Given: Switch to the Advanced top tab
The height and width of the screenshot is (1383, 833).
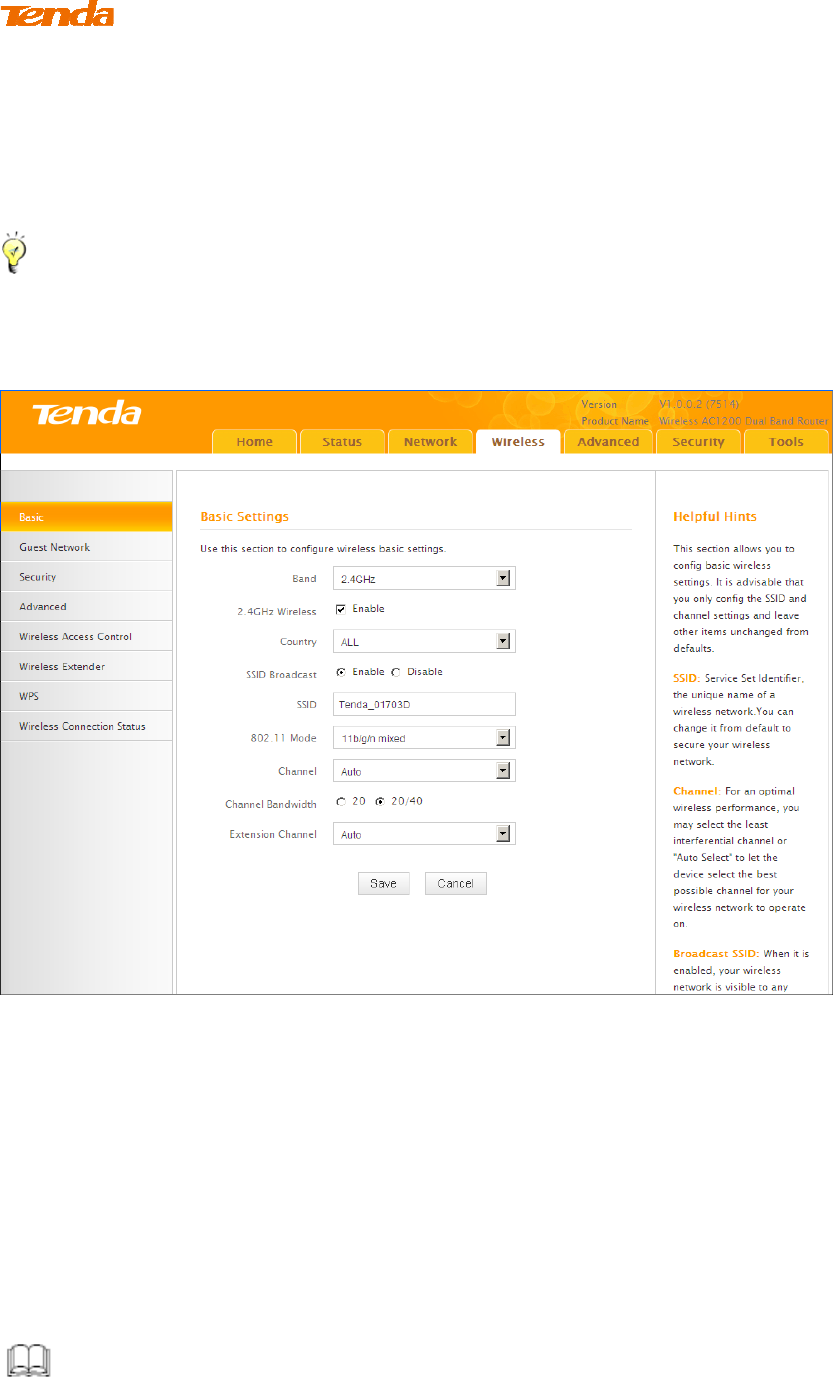Looking at the screenshot, I should coord(608,442).
